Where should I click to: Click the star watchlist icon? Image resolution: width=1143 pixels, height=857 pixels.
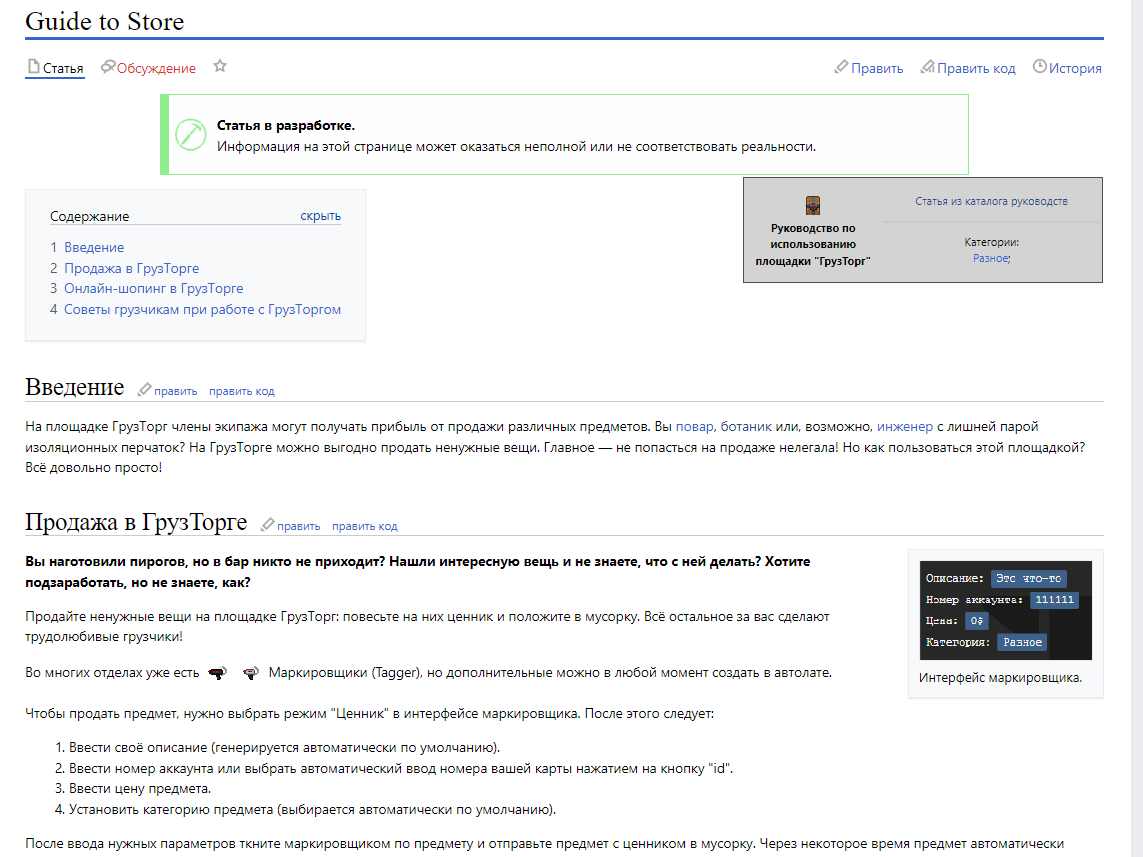click(x=220, y=67)
